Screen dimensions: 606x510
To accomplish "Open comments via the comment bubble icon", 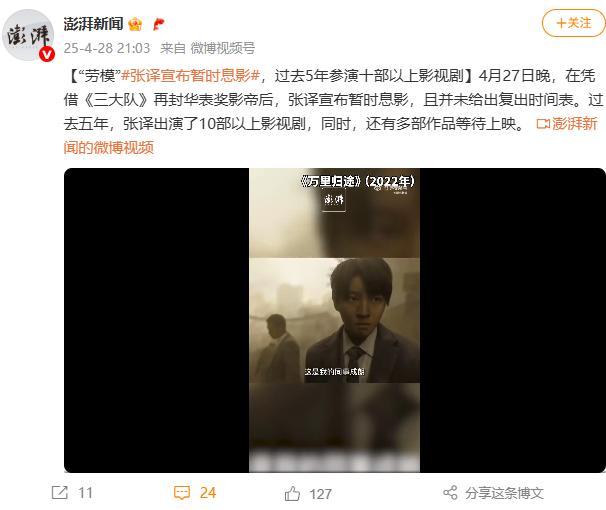I will click(182, 493).
